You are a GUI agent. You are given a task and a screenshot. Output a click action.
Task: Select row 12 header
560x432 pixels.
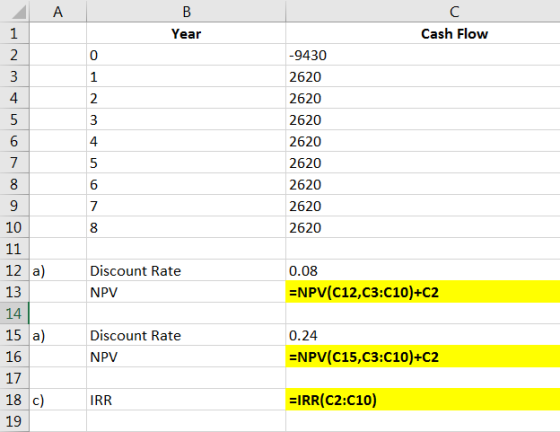pyautogui.click(x=14, y=271)
